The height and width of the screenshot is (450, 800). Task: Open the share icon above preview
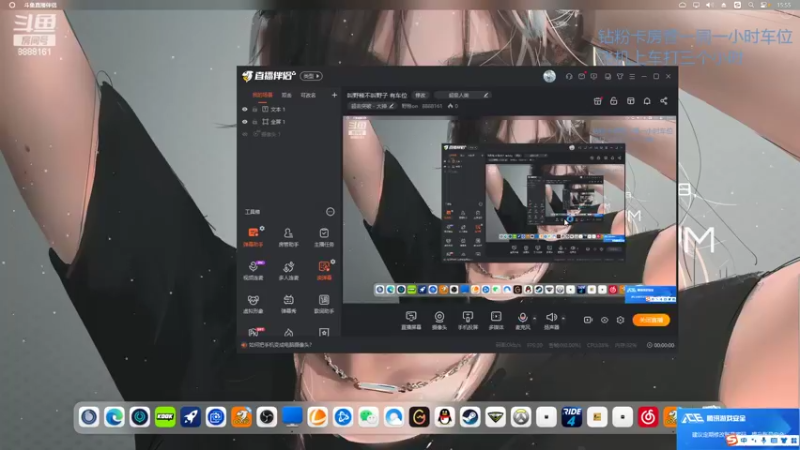click(664, 101)
